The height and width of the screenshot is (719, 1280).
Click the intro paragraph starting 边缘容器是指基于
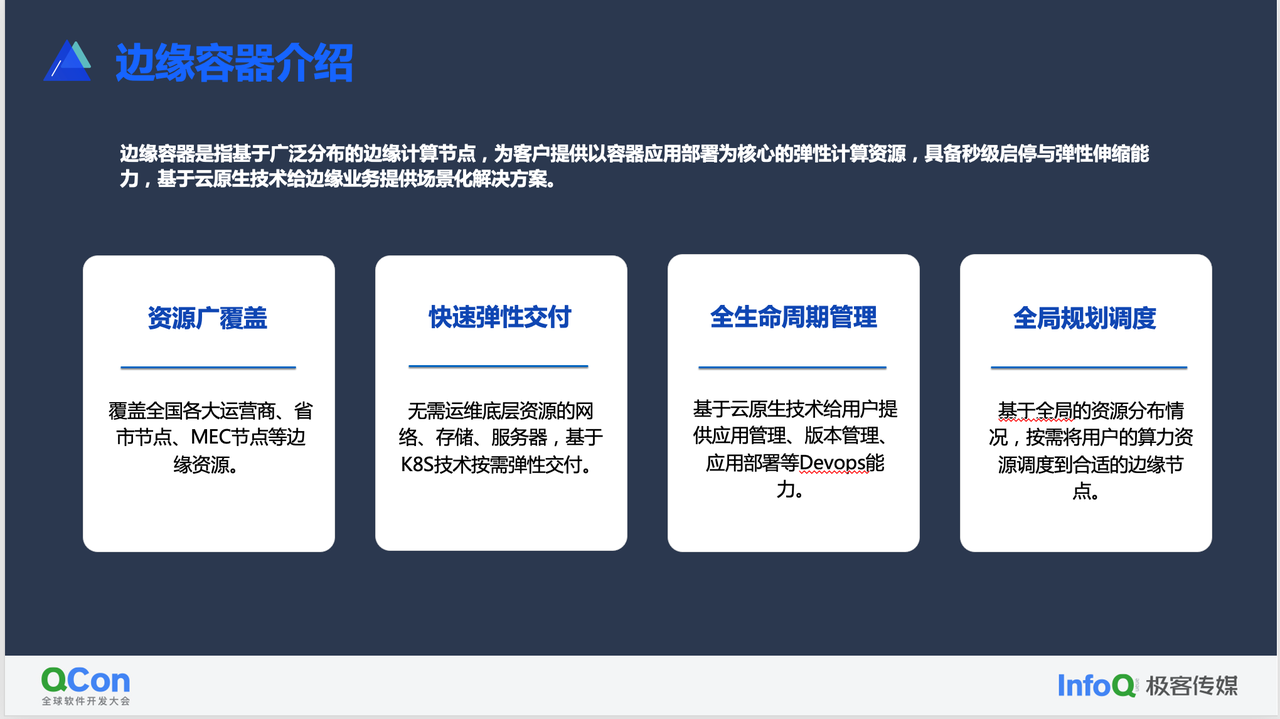pos(634,167)
